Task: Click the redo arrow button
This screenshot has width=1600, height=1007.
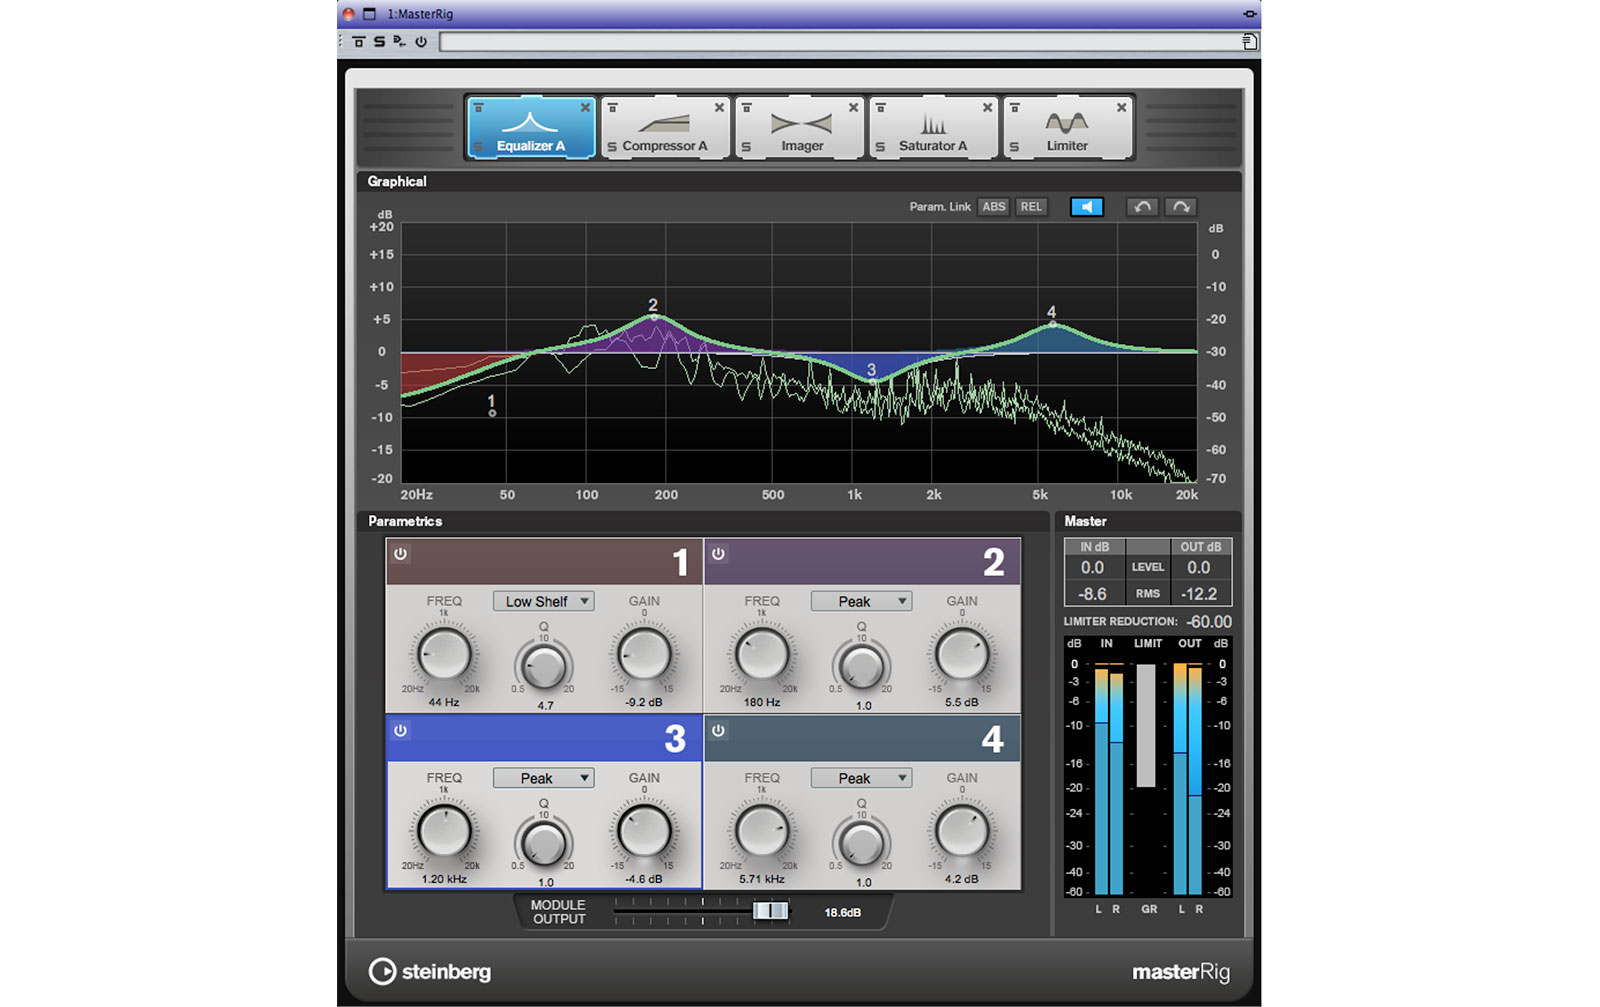Action: [x=1181, y=207]
